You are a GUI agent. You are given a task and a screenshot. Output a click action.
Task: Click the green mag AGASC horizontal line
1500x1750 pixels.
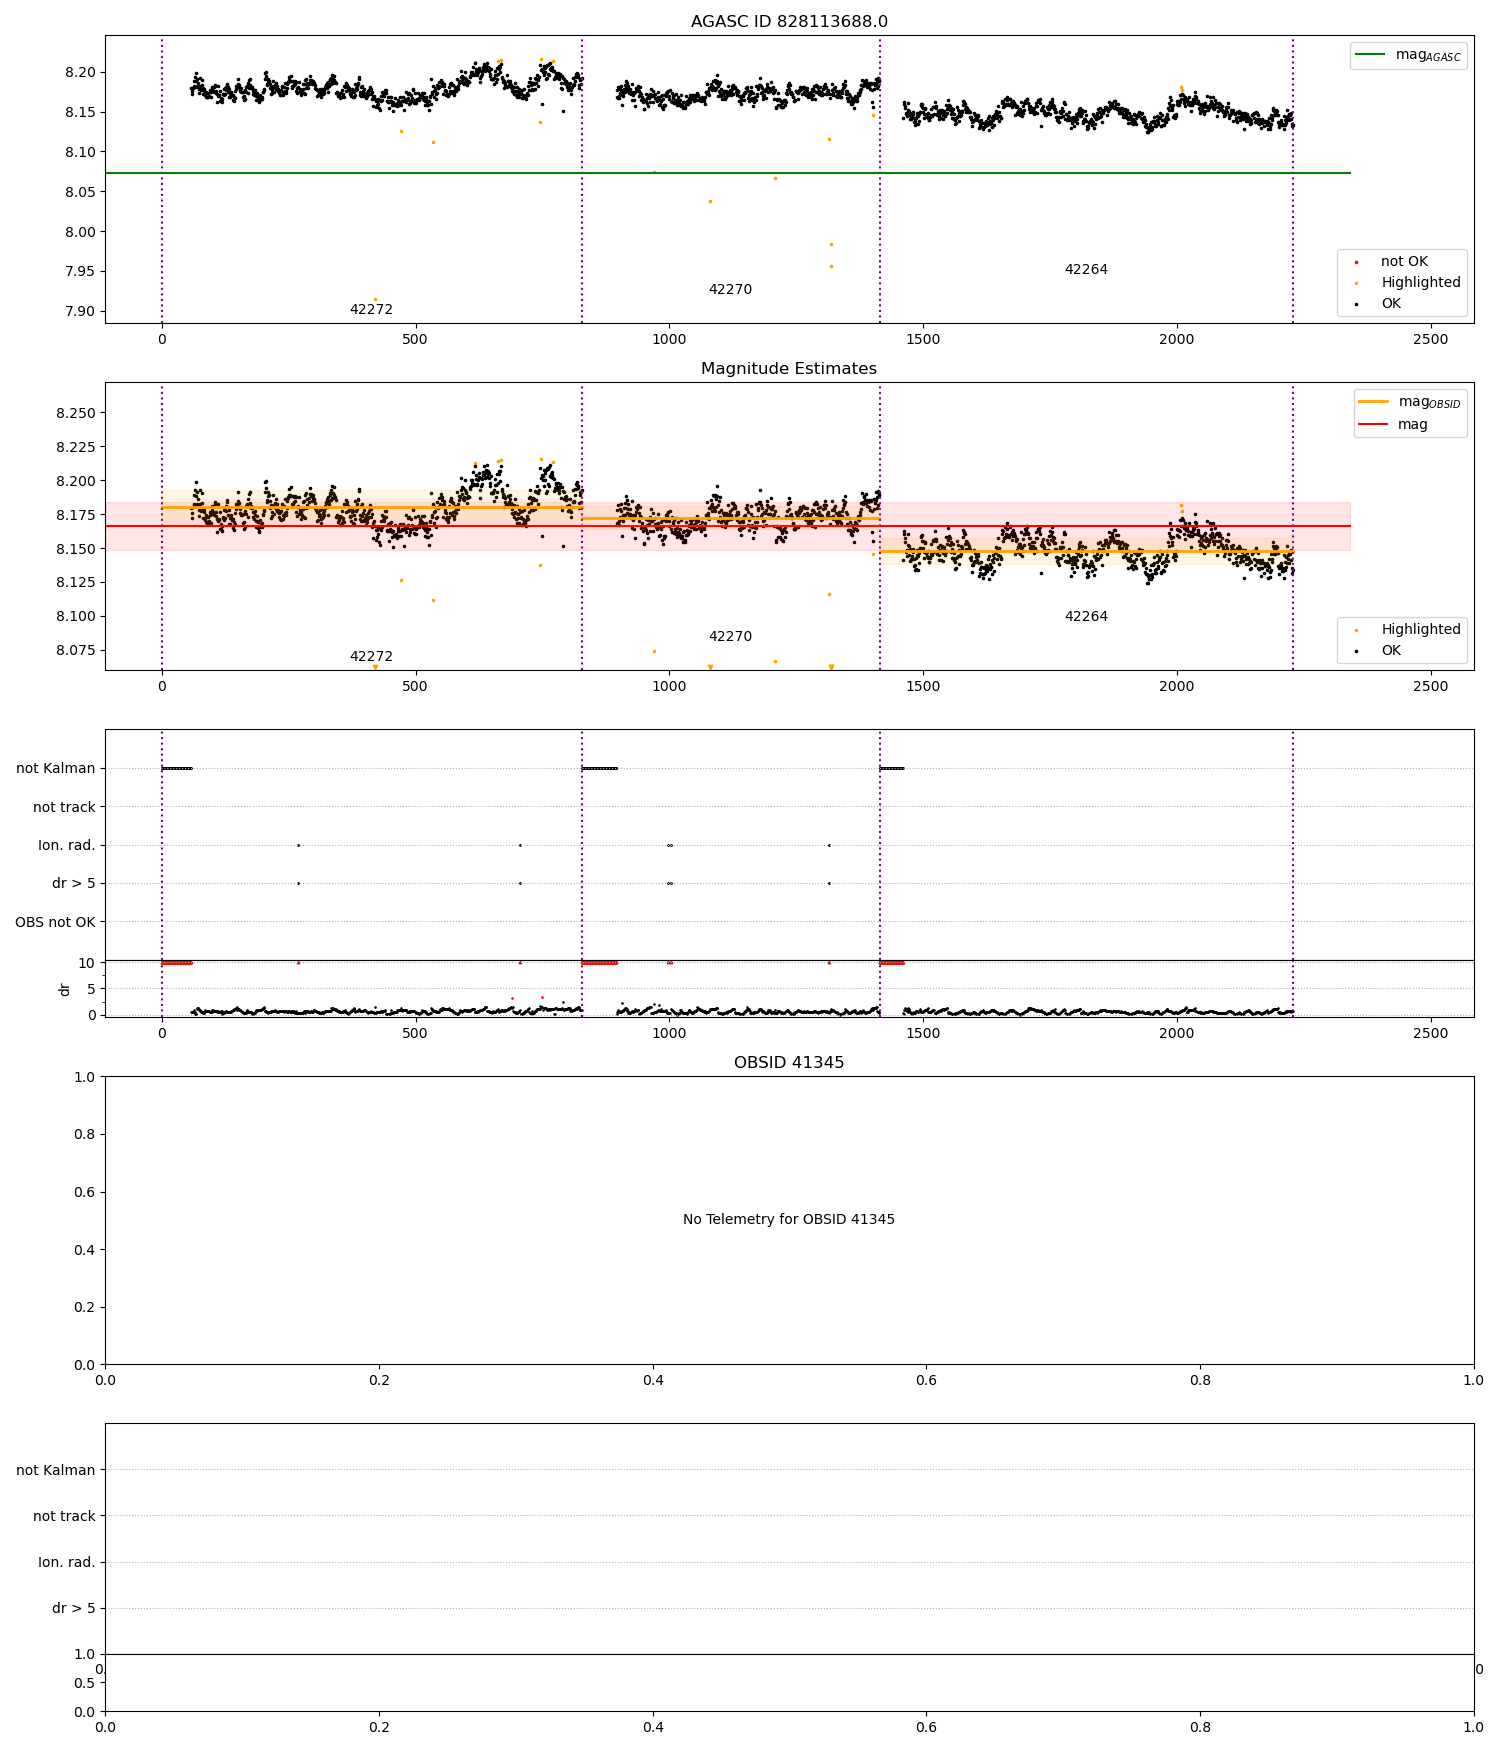[728, 173]
